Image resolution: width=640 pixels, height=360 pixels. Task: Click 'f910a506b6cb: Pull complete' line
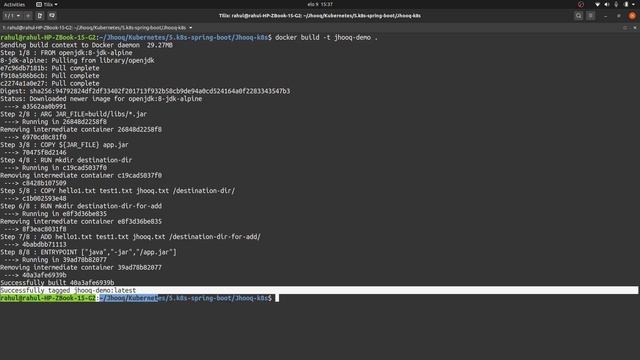(x=50, y=76)
